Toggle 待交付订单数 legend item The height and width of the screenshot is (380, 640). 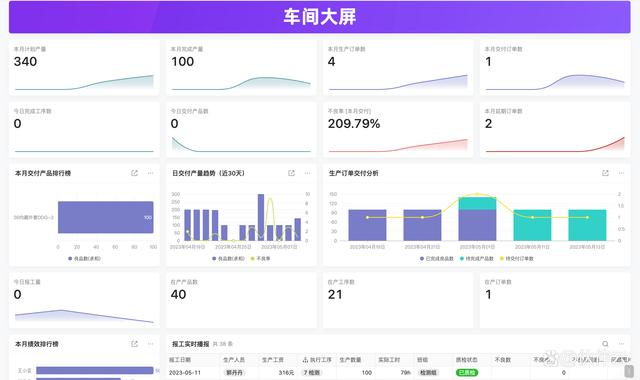pyautogui.click(x=516, y=258)
